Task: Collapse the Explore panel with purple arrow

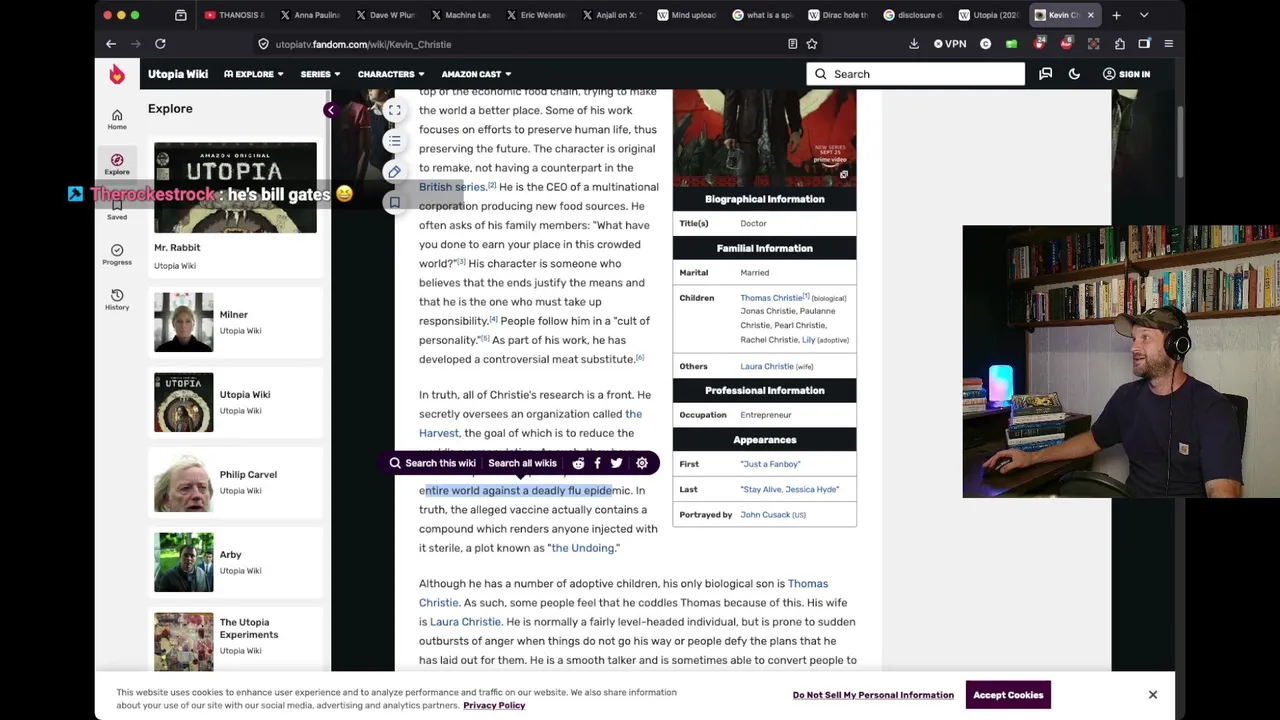Action: [330, 110]
